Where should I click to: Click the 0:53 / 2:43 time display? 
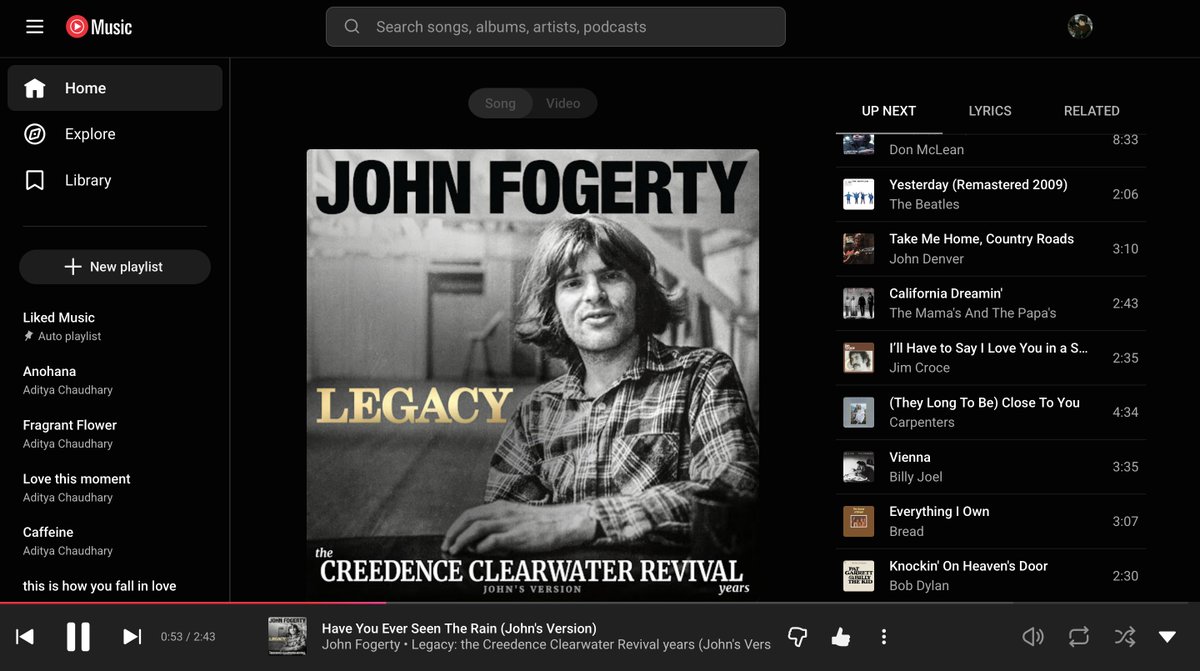pyautogui.click(x=188, y=637)
